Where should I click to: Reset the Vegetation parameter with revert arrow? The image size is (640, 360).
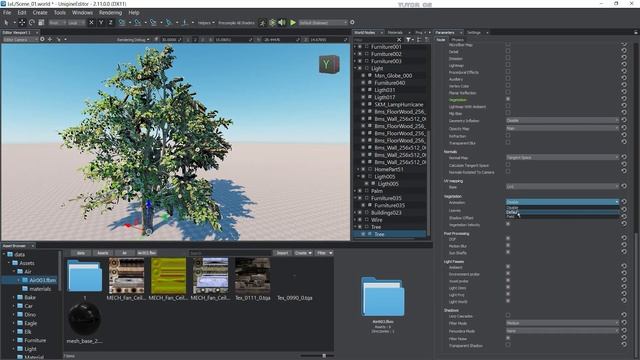click(624, 99)
